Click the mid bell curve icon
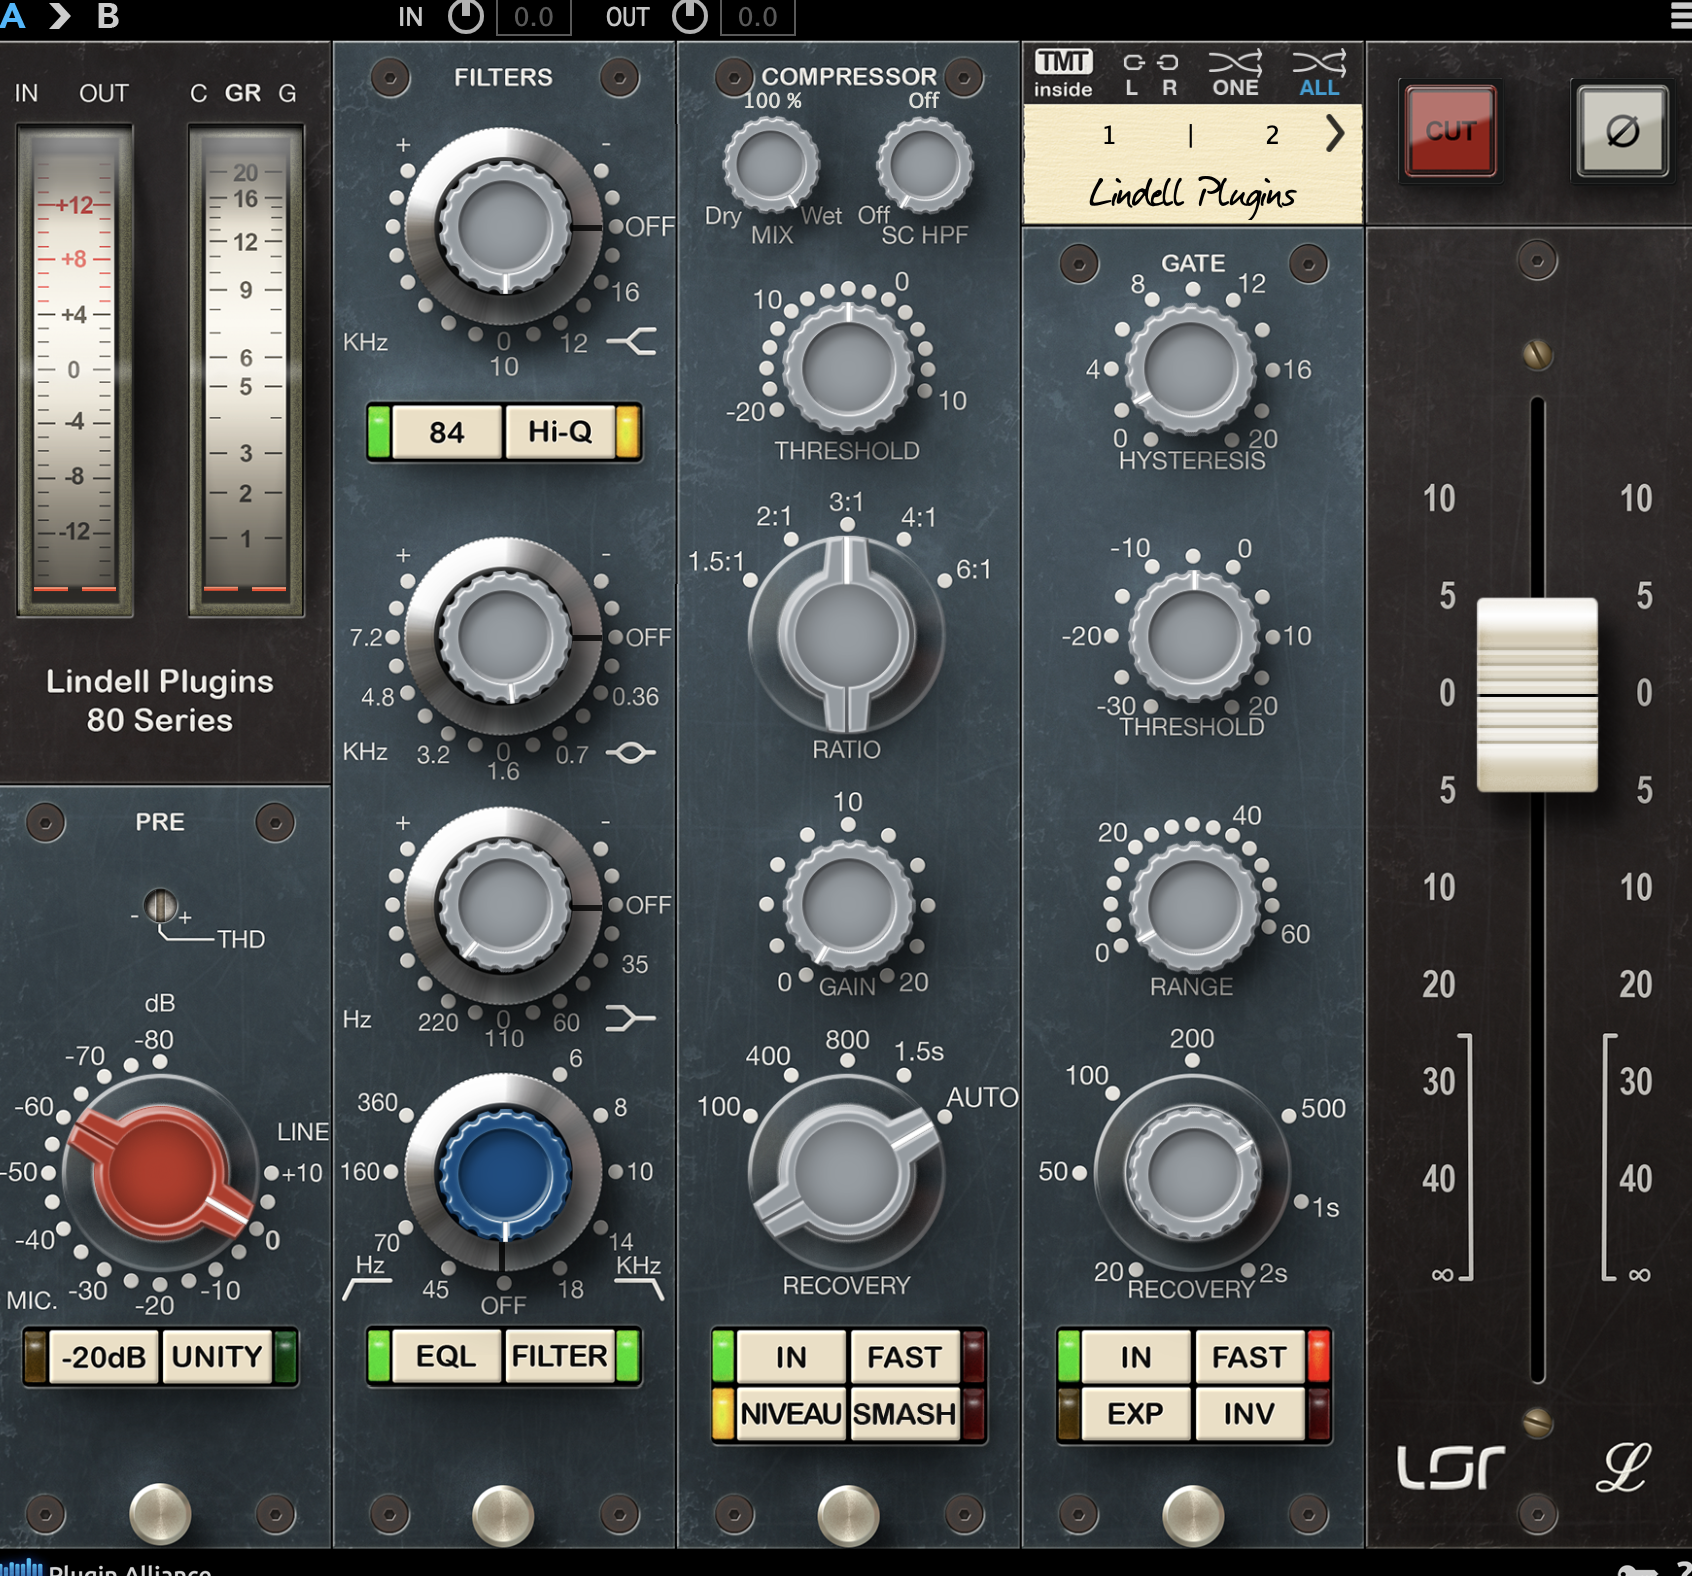This screenshot has width=1692, height=1576. coord(632,752)
